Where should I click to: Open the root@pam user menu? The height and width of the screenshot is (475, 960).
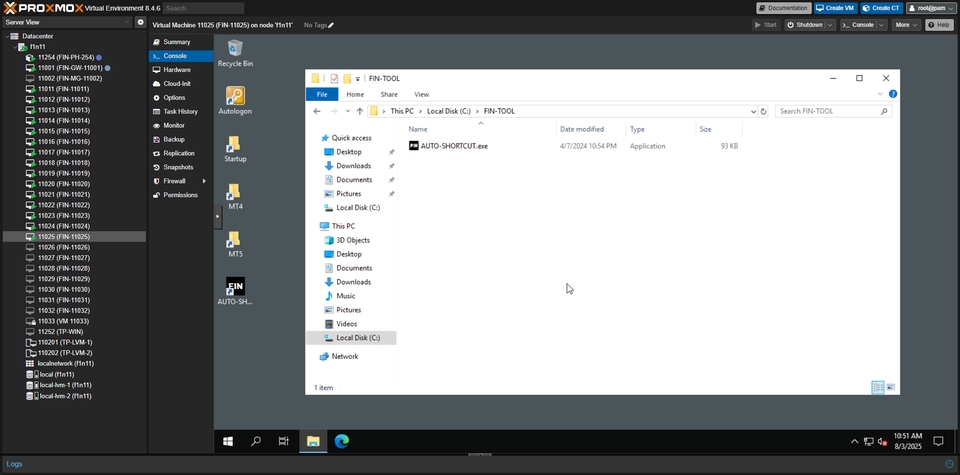tap(929, 8)
